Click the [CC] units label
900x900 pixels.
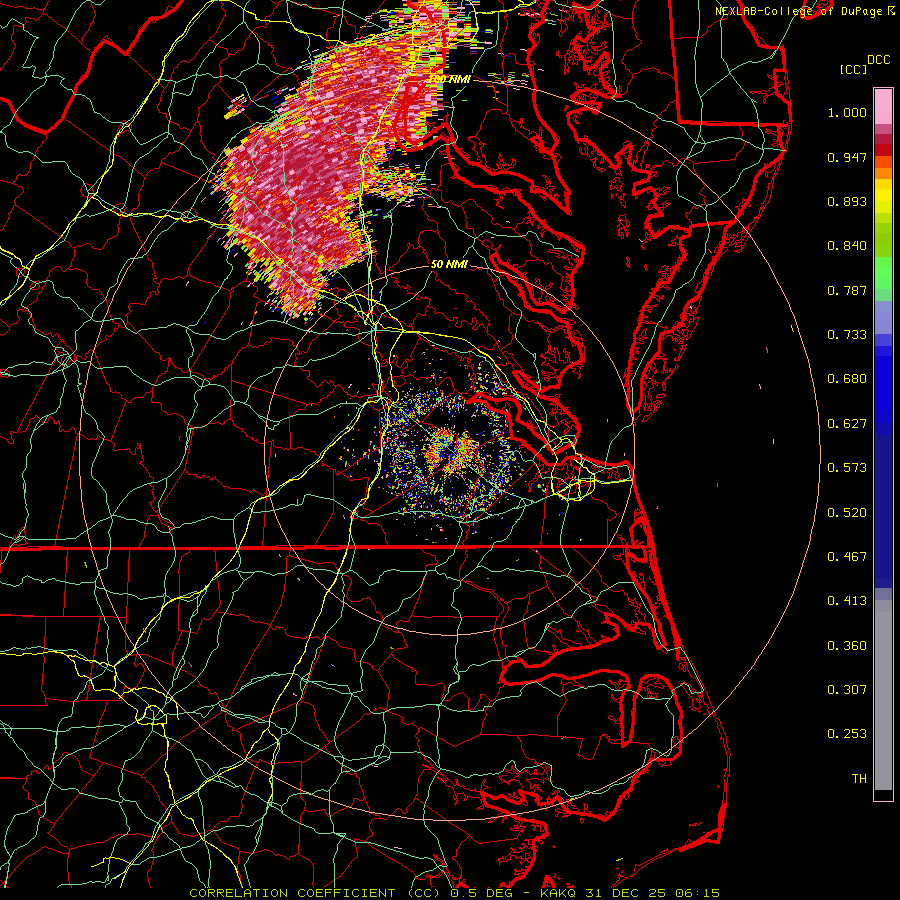coord(853,69)
